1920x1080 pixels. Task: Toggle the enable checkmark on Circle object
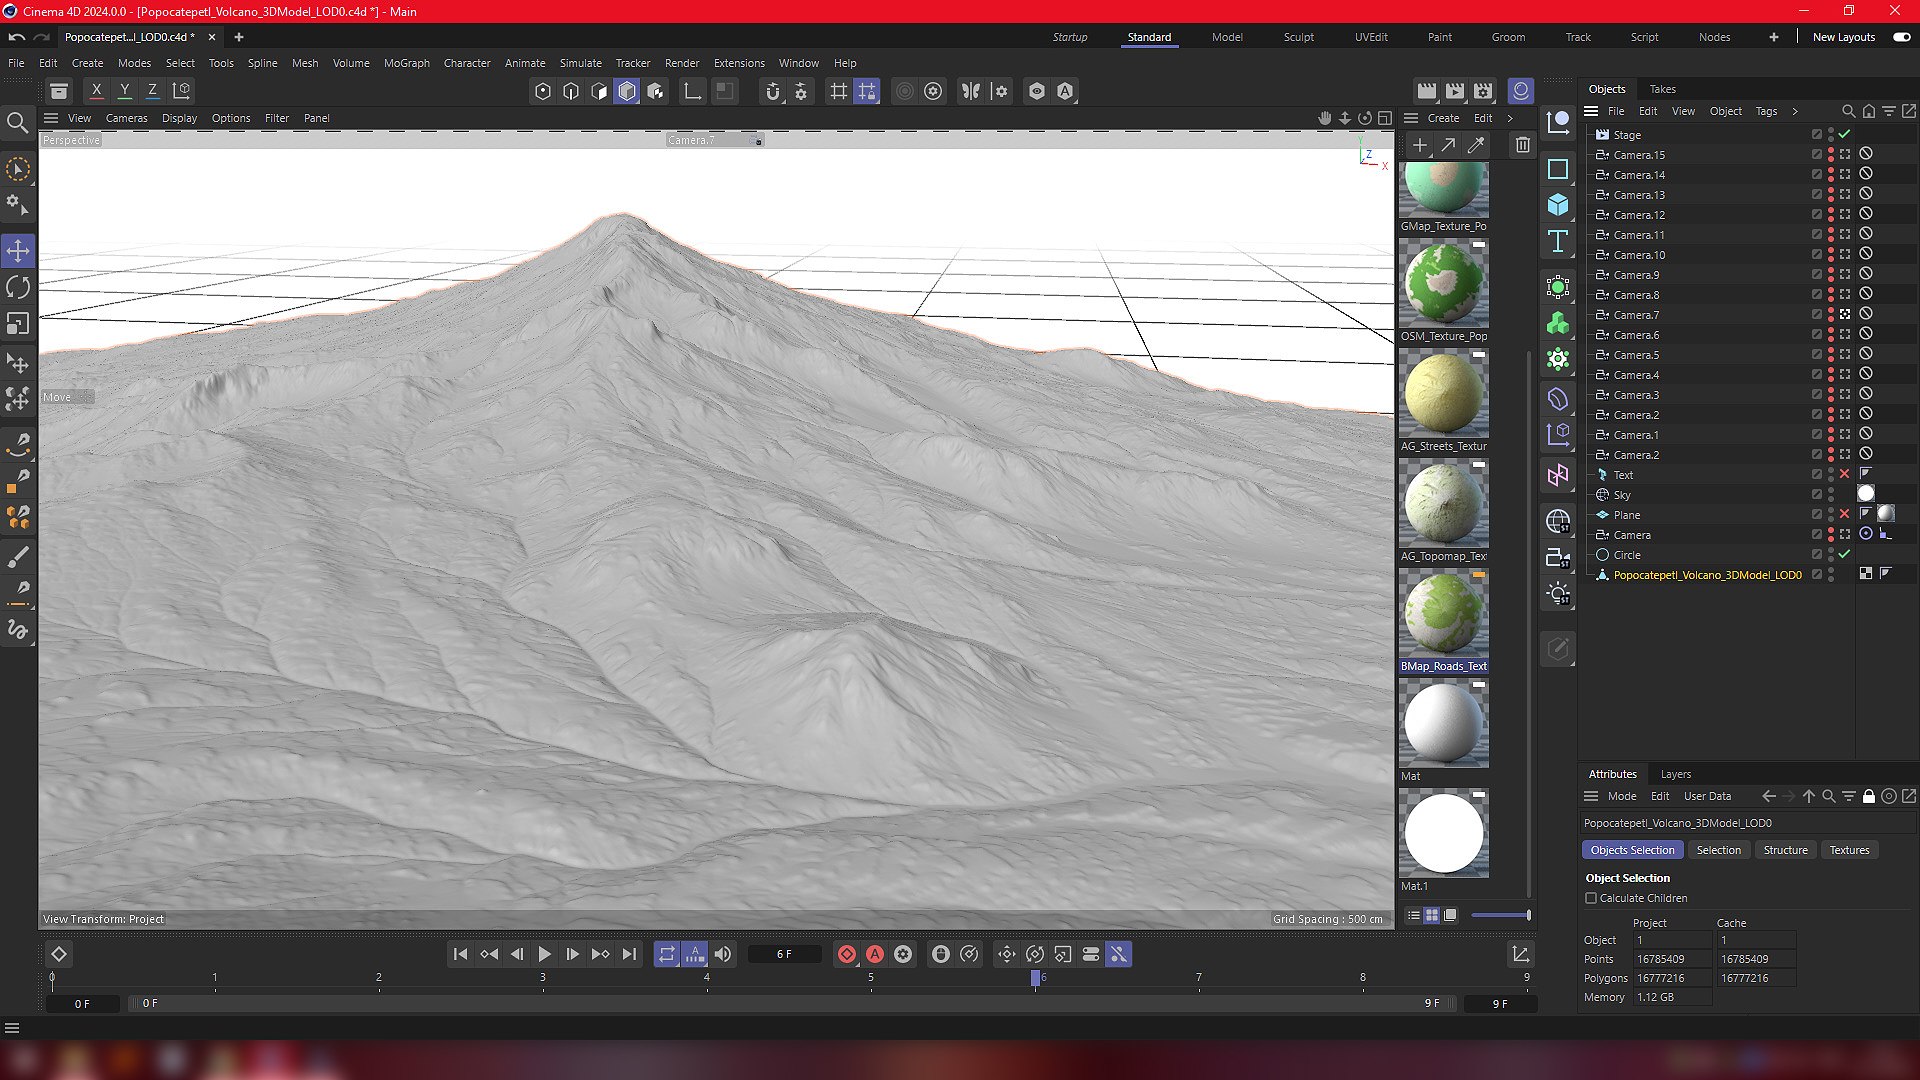(x=1845, y=555)
